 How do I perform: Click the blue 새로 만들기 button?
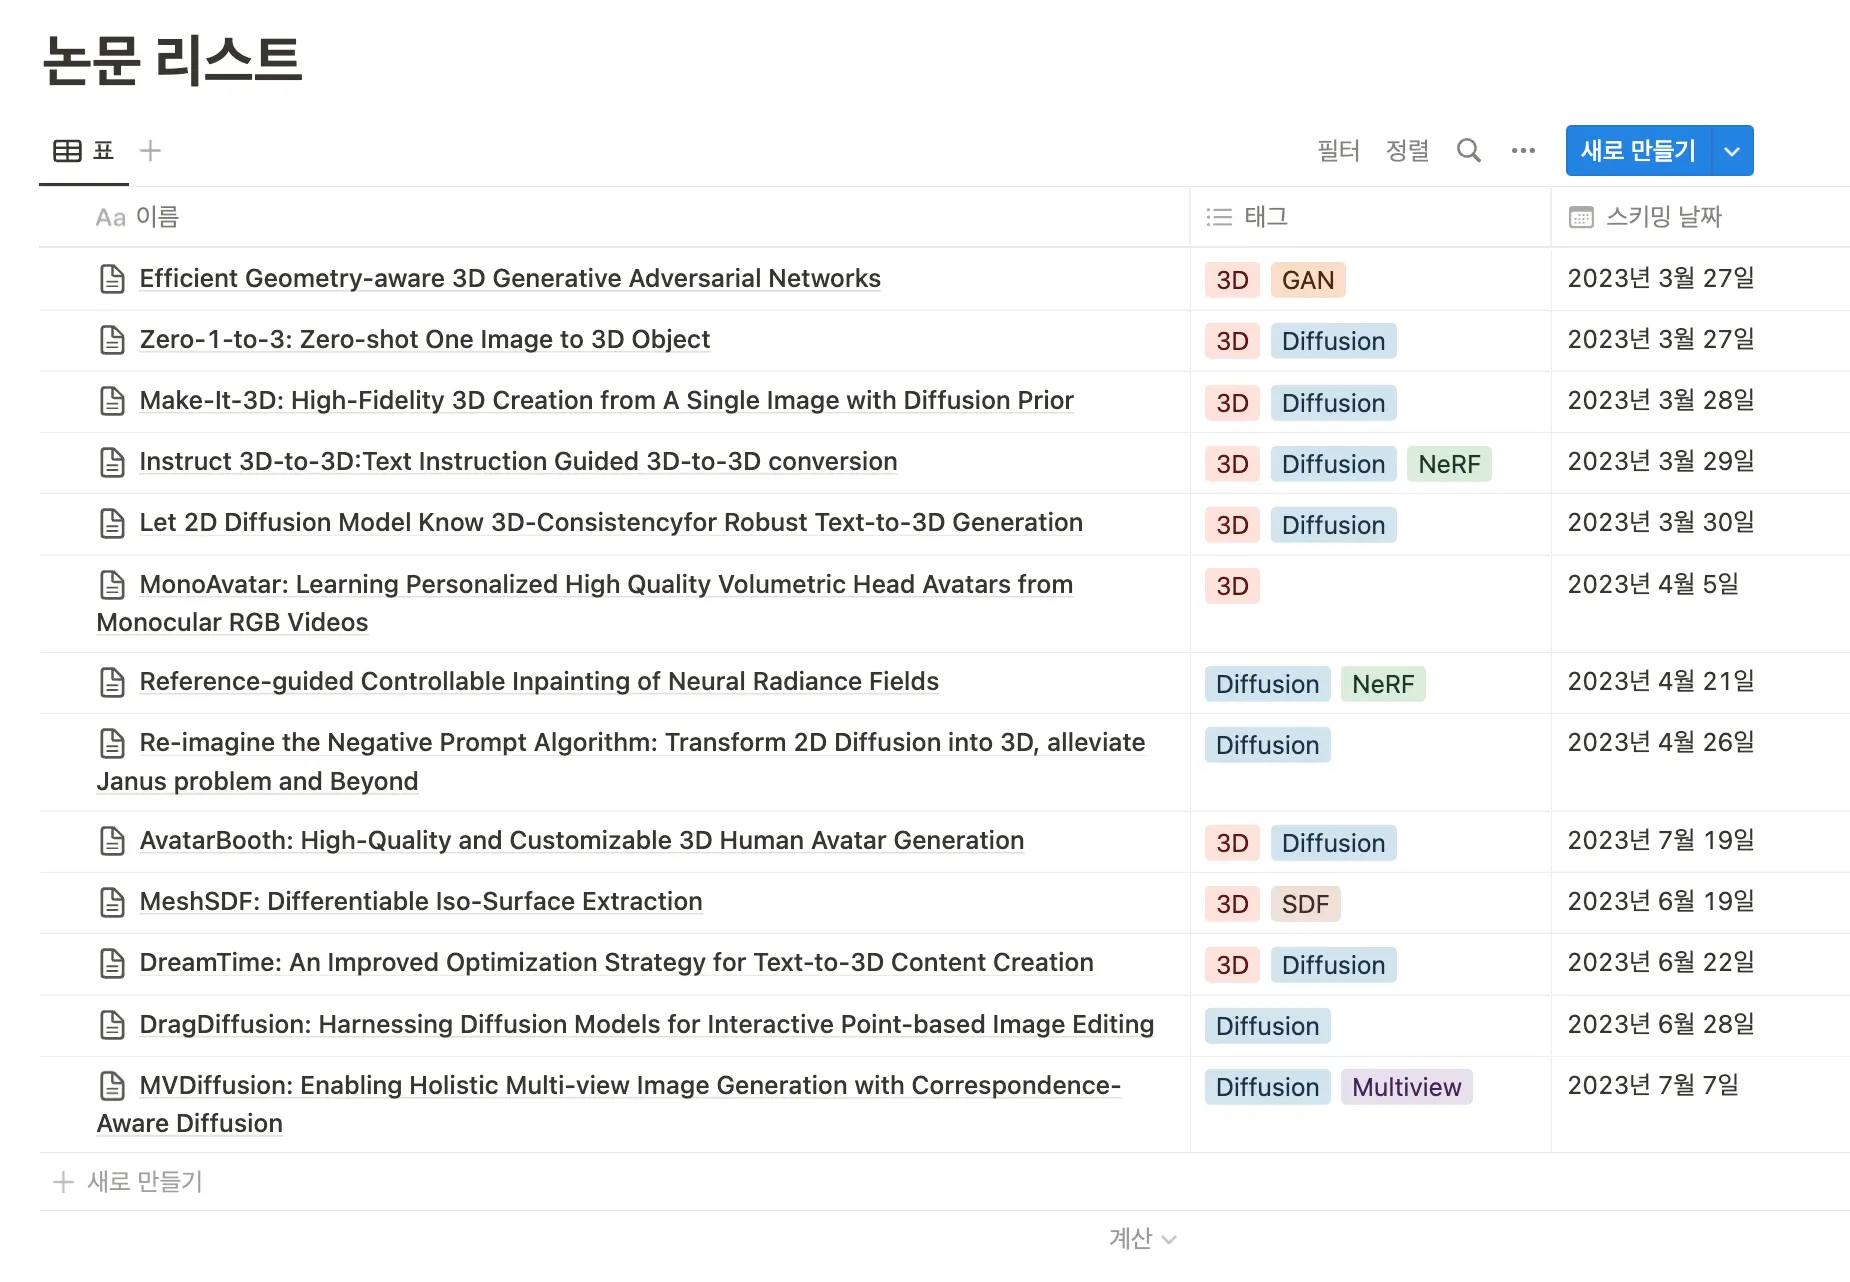[1638, 151]
